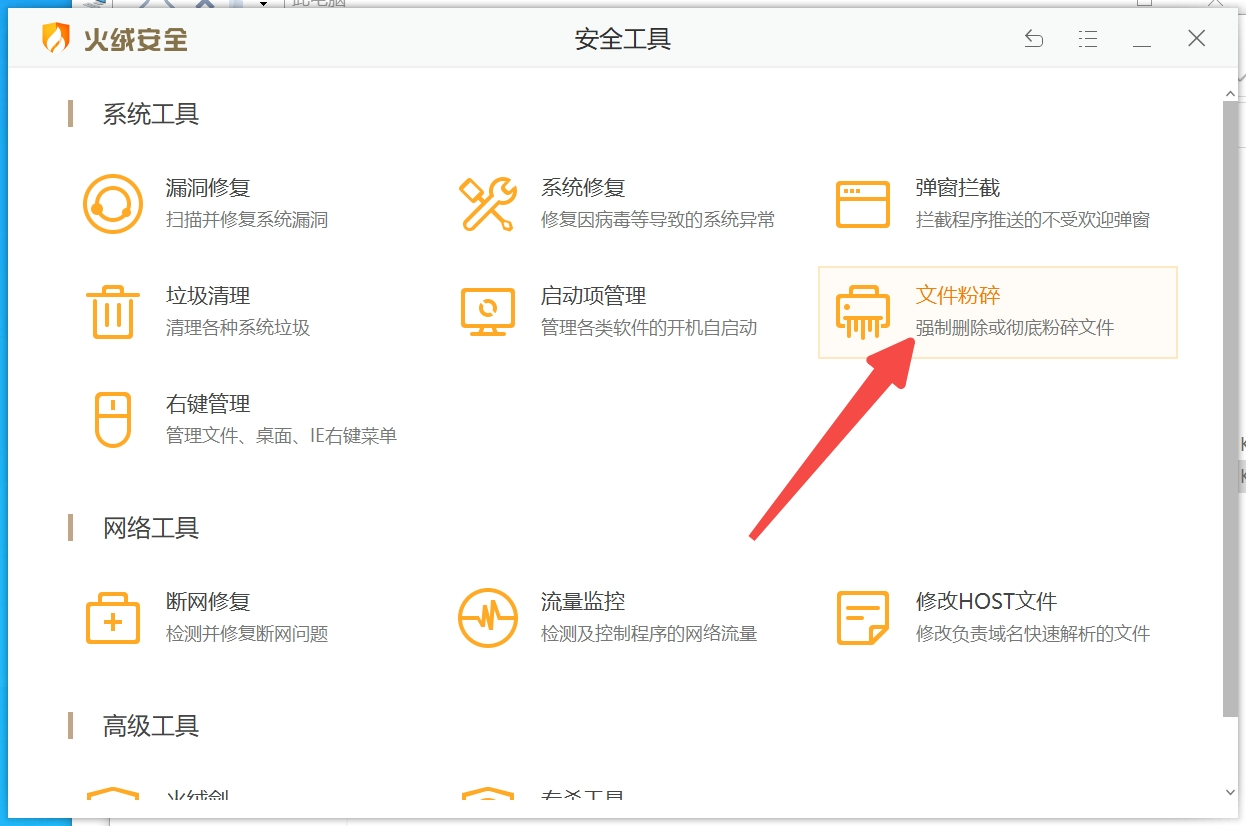
Task: Click description 管理各类软件的开机自启动
Action: pyautogui.click(x=649, y=328)
